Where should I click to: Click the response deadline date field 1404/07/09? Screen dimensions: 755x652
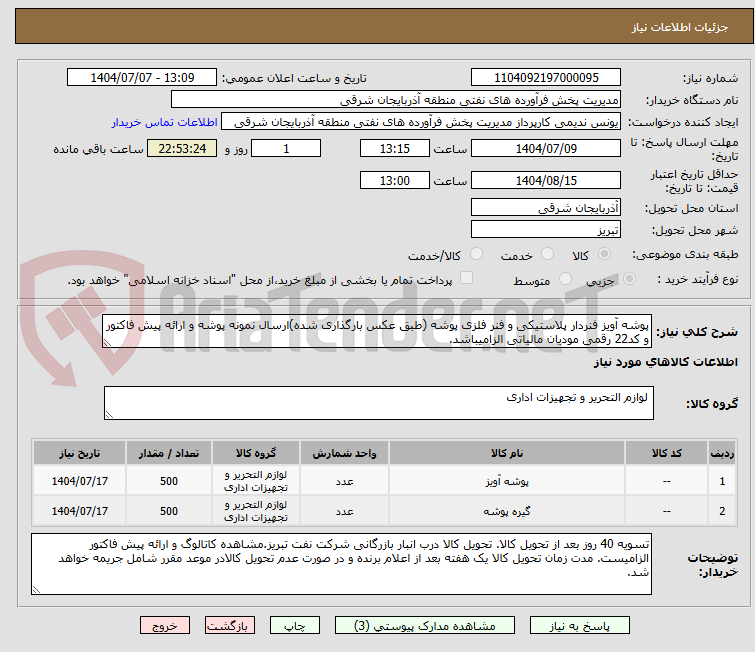tap(545, 148)
